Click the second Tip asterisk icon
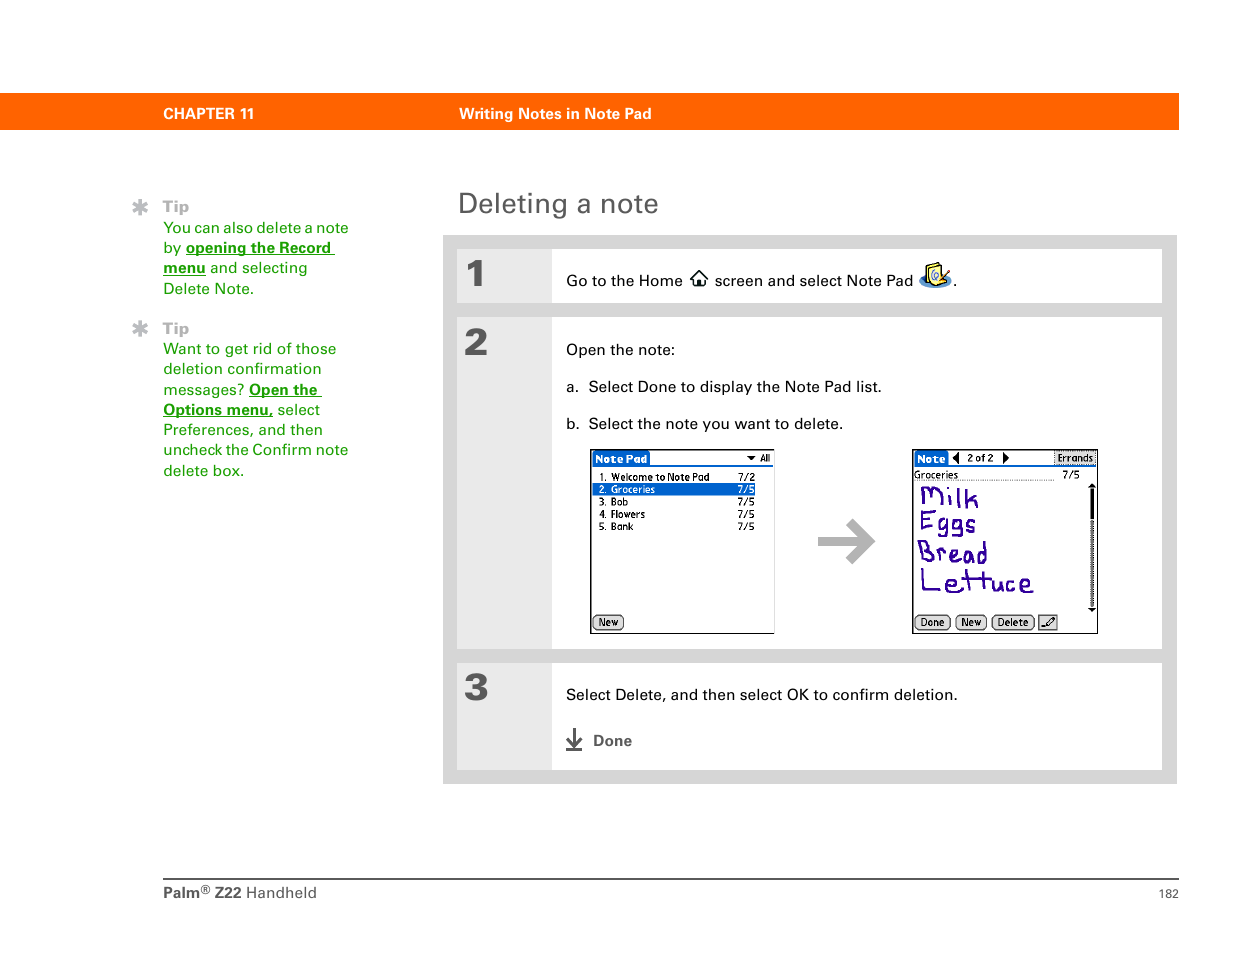Image resolution: width=1235 pixels, height=954 pixels. point(140,328)
